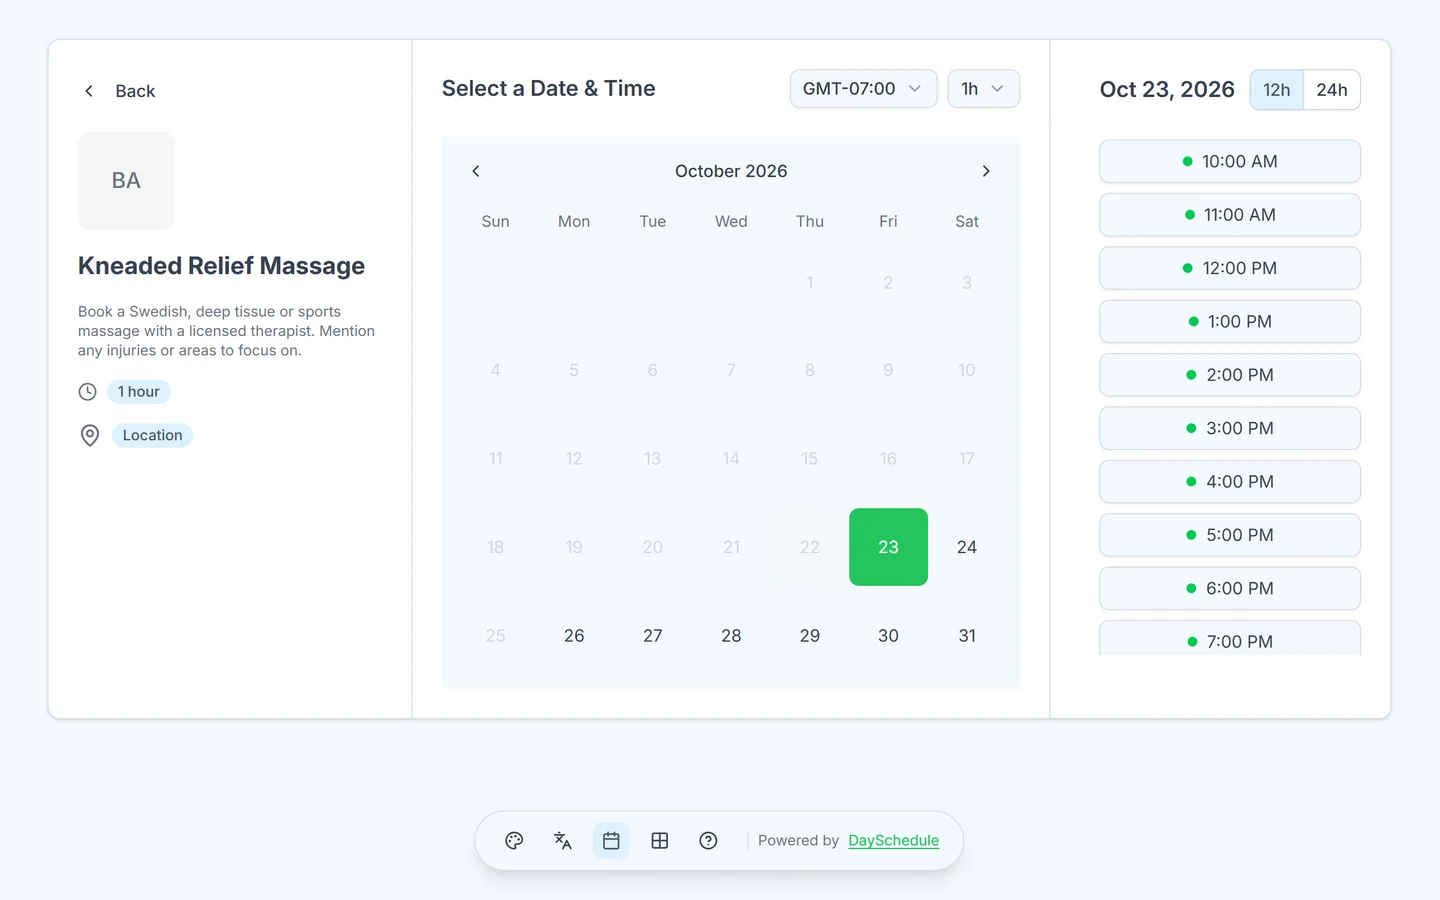Choose the 7:00 PM time slot

1230,639
